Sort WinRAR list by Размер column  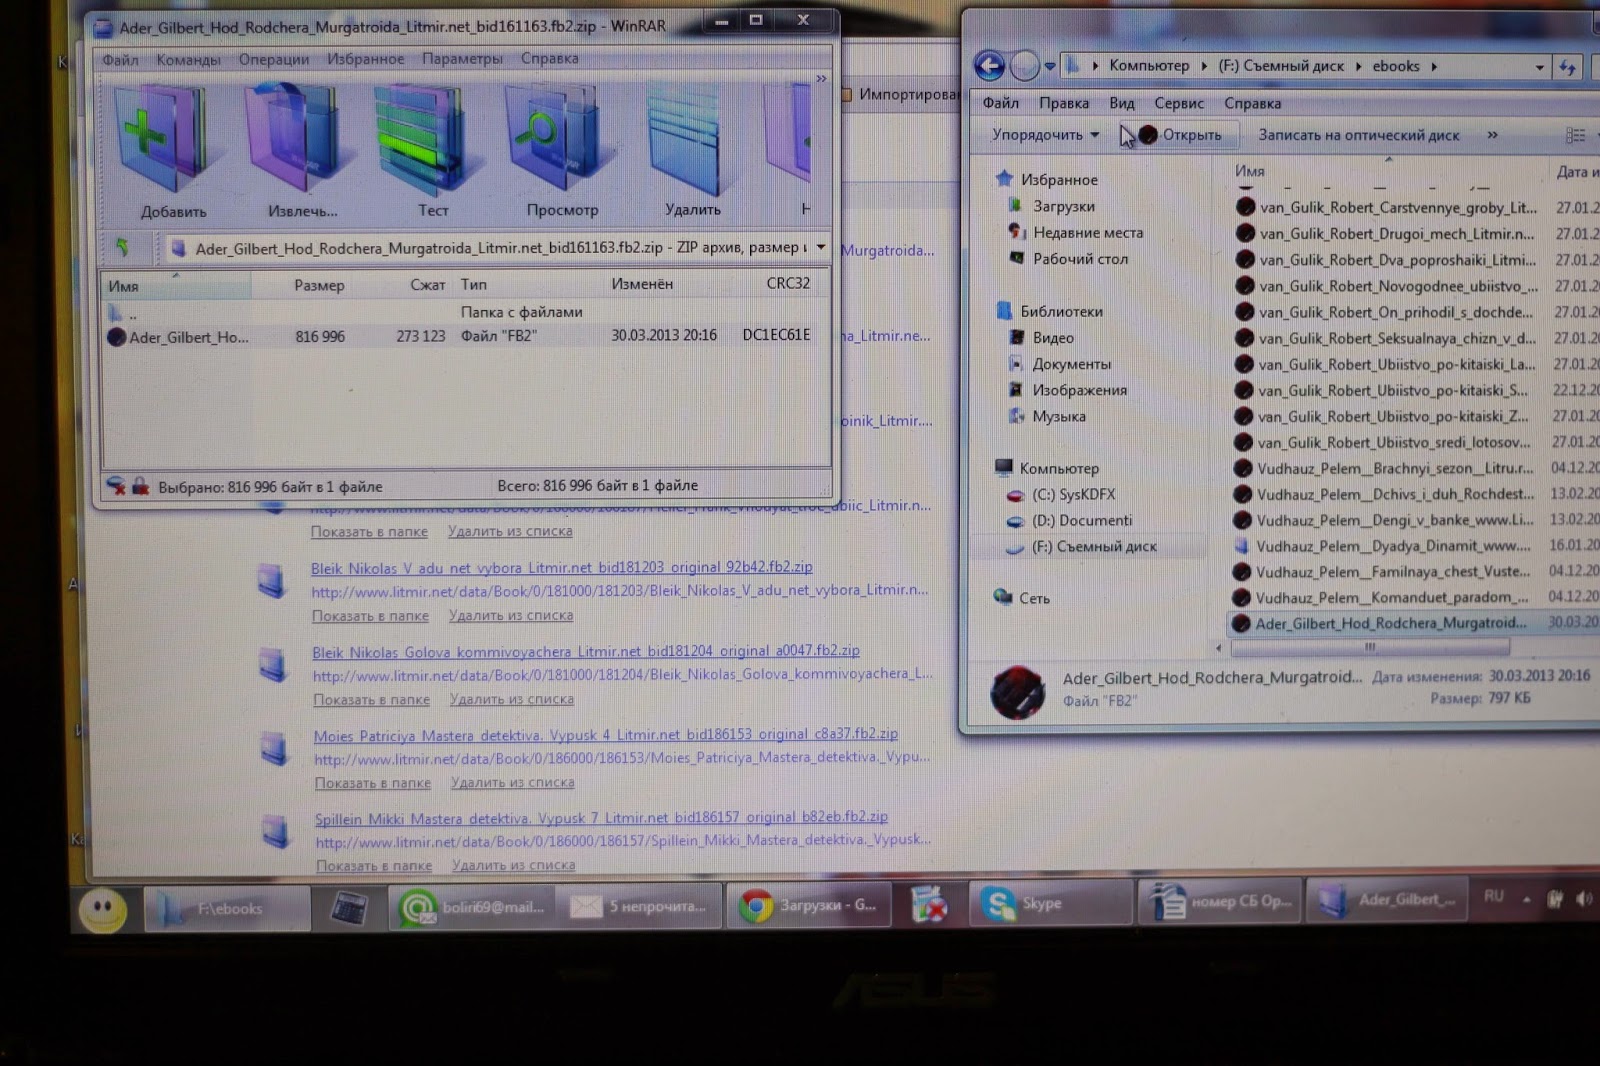pos(319,285)
